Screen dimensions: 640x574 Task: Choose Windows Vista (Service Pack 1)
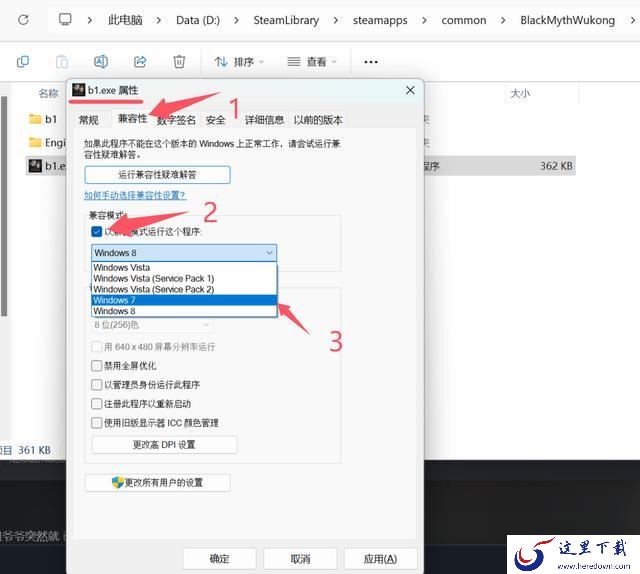[184, 278]
